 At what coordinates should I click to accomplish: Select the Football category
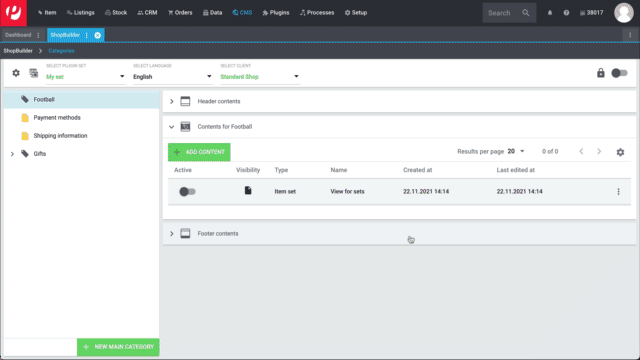pos(81,100)
